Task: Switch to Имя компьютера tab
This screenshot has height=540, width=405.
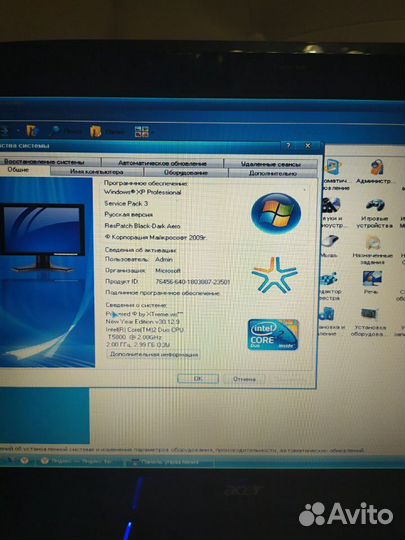Action: [96, 172]
